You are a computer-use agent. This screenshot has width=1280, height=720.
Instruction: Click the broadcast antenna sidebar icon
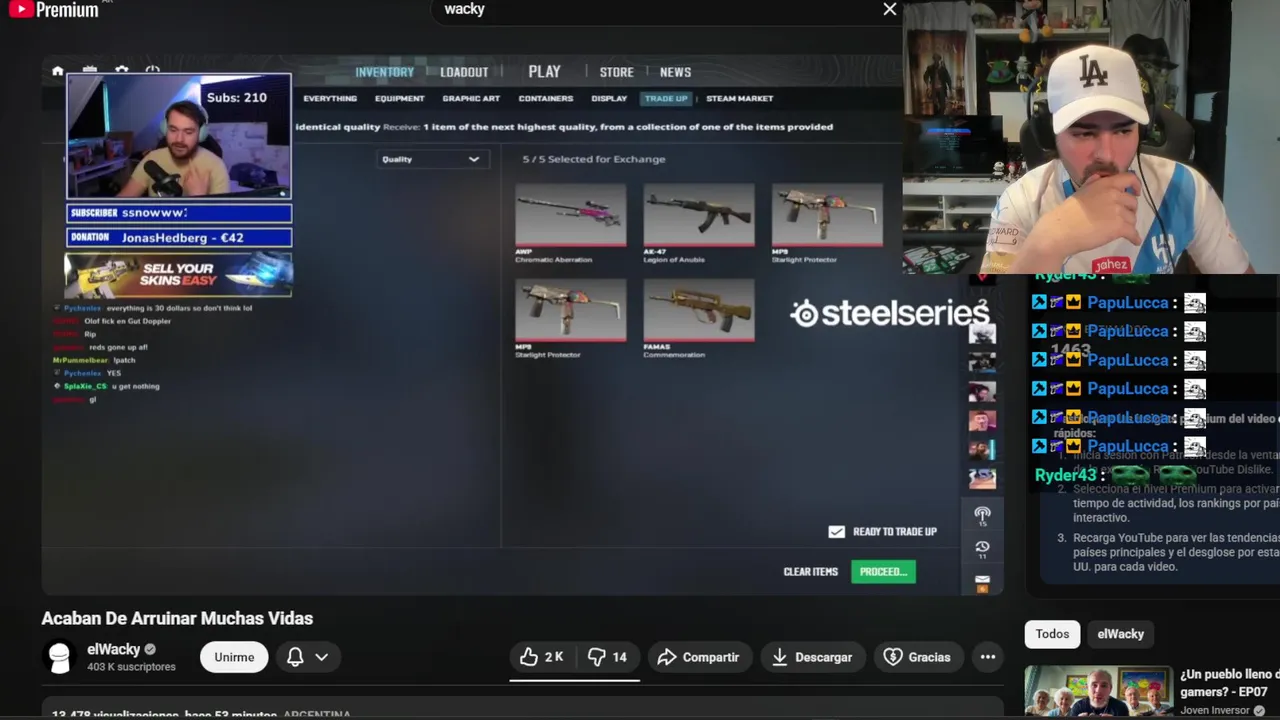982,515
